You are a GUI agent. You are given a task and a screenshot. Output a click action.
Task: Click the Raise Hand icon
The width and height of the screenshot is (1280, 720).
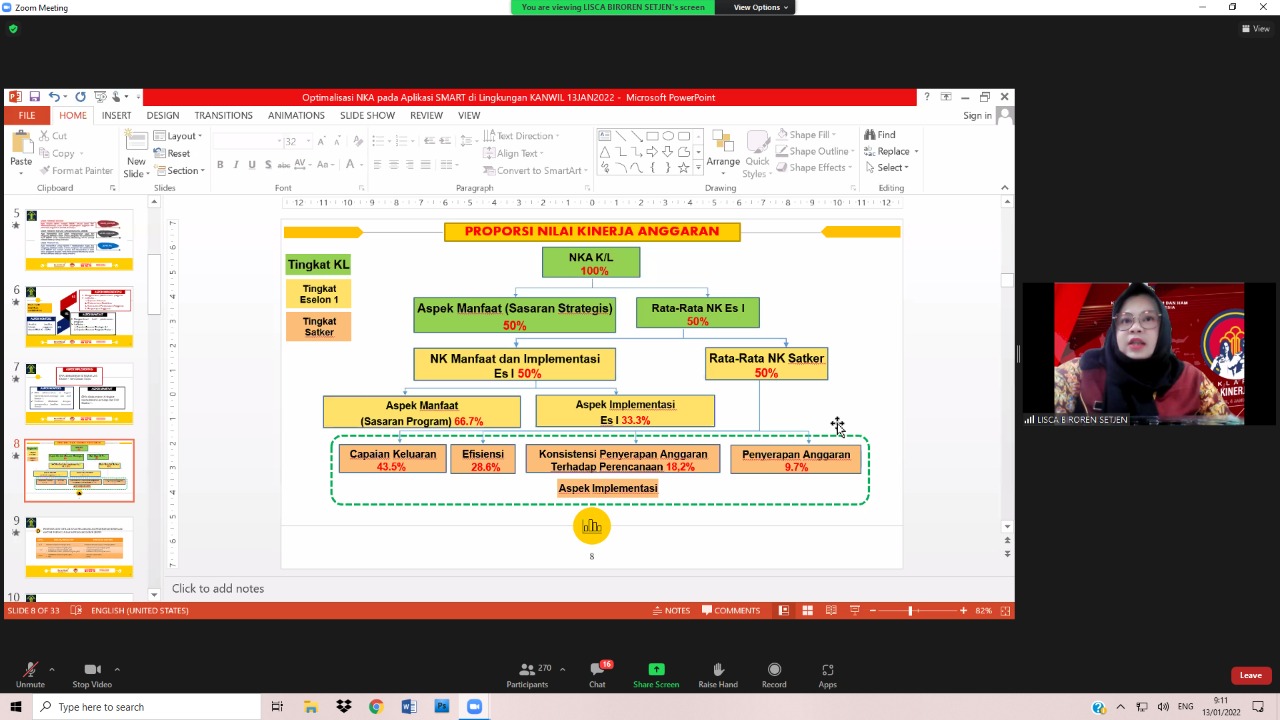(717, 670)
